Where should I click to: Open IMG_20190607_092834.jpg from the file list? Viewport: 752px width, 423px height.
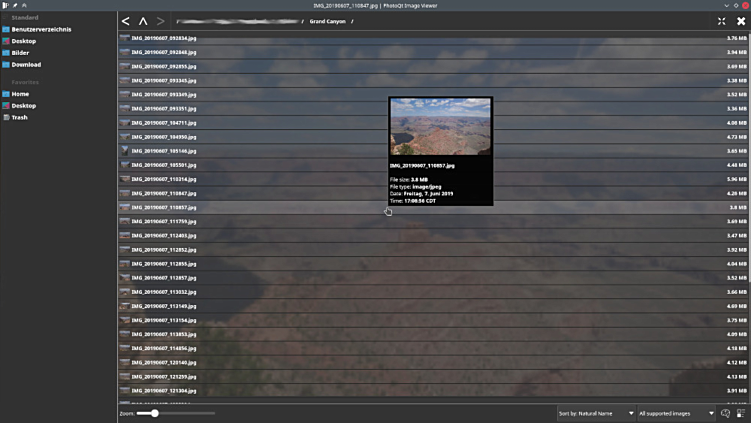coord(163,38)
